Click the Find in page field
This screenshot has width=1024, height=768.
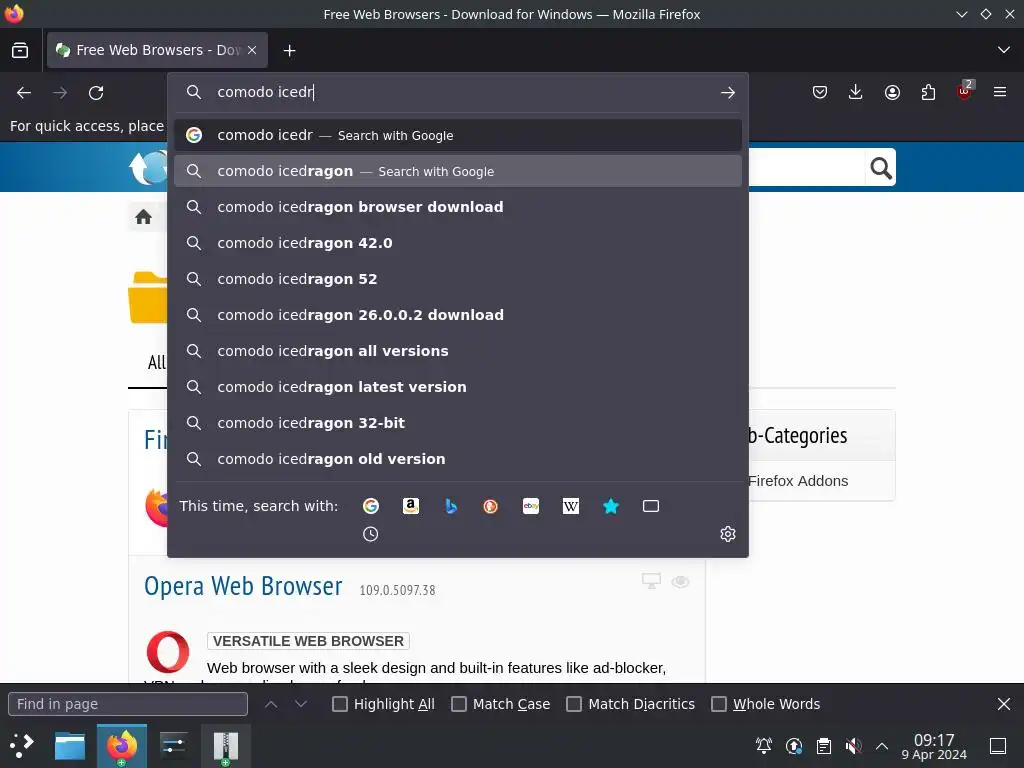coord(128,704)
